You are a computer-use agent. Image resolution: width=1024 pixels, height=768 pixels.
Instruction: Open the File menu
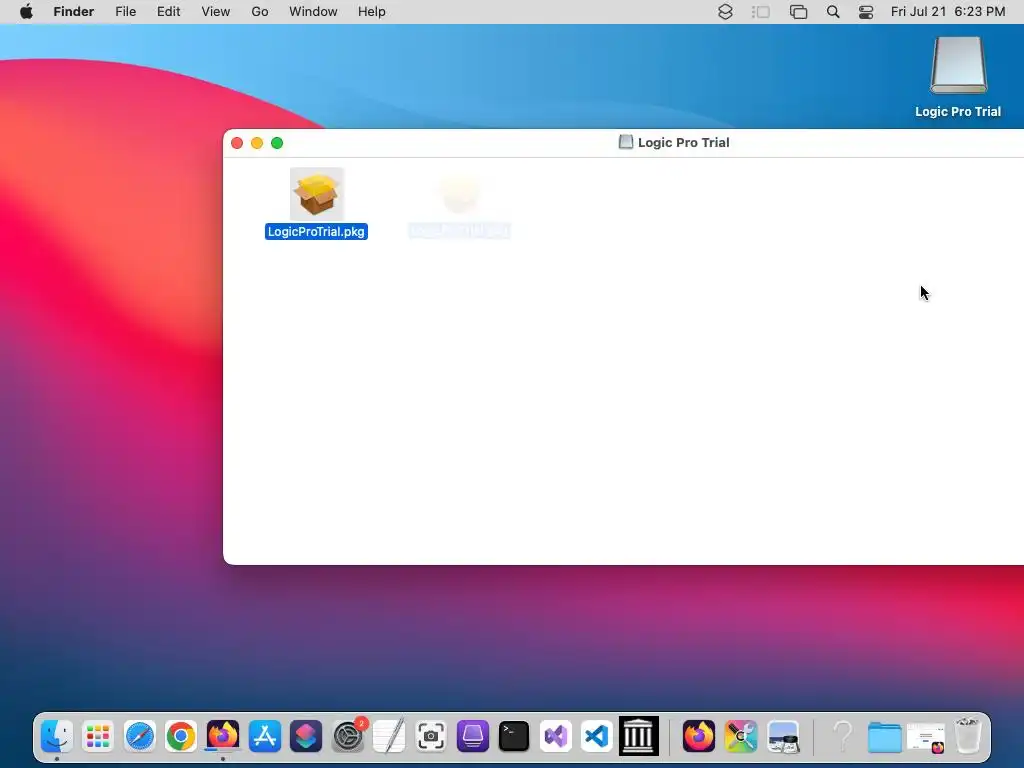point(125,12)
